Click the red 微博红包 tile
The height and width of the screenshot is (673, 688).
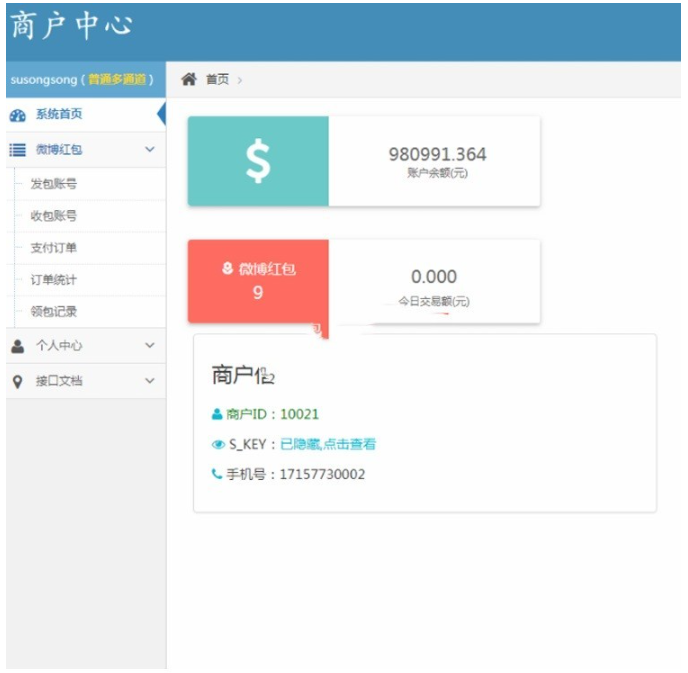[258, 281]
